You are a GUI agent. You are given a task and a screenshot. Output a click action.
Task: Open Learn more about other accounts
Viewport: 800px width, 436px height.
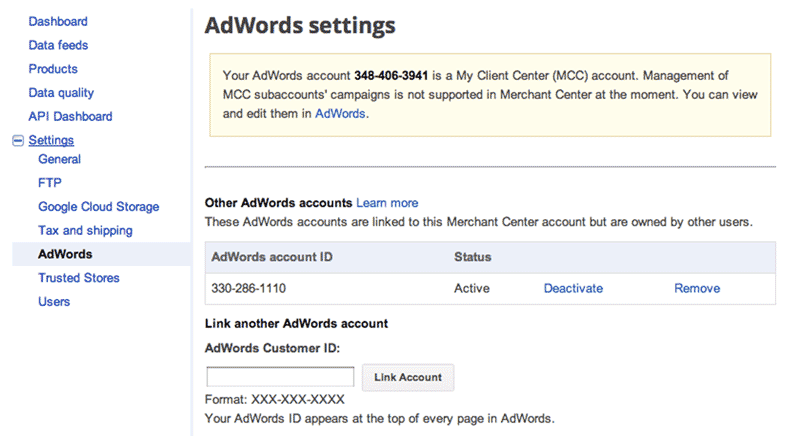coord(387,203)
